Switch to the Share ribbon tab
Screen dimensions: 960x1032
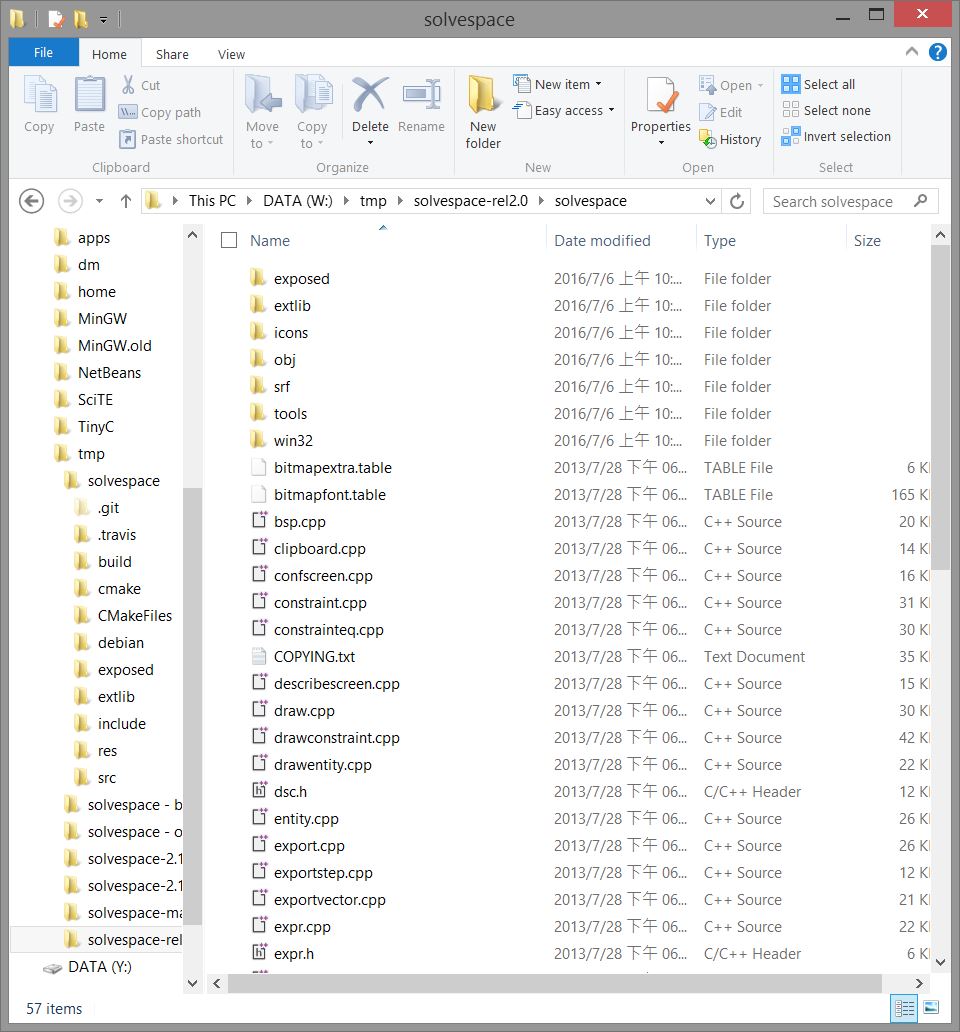(172, 54)
